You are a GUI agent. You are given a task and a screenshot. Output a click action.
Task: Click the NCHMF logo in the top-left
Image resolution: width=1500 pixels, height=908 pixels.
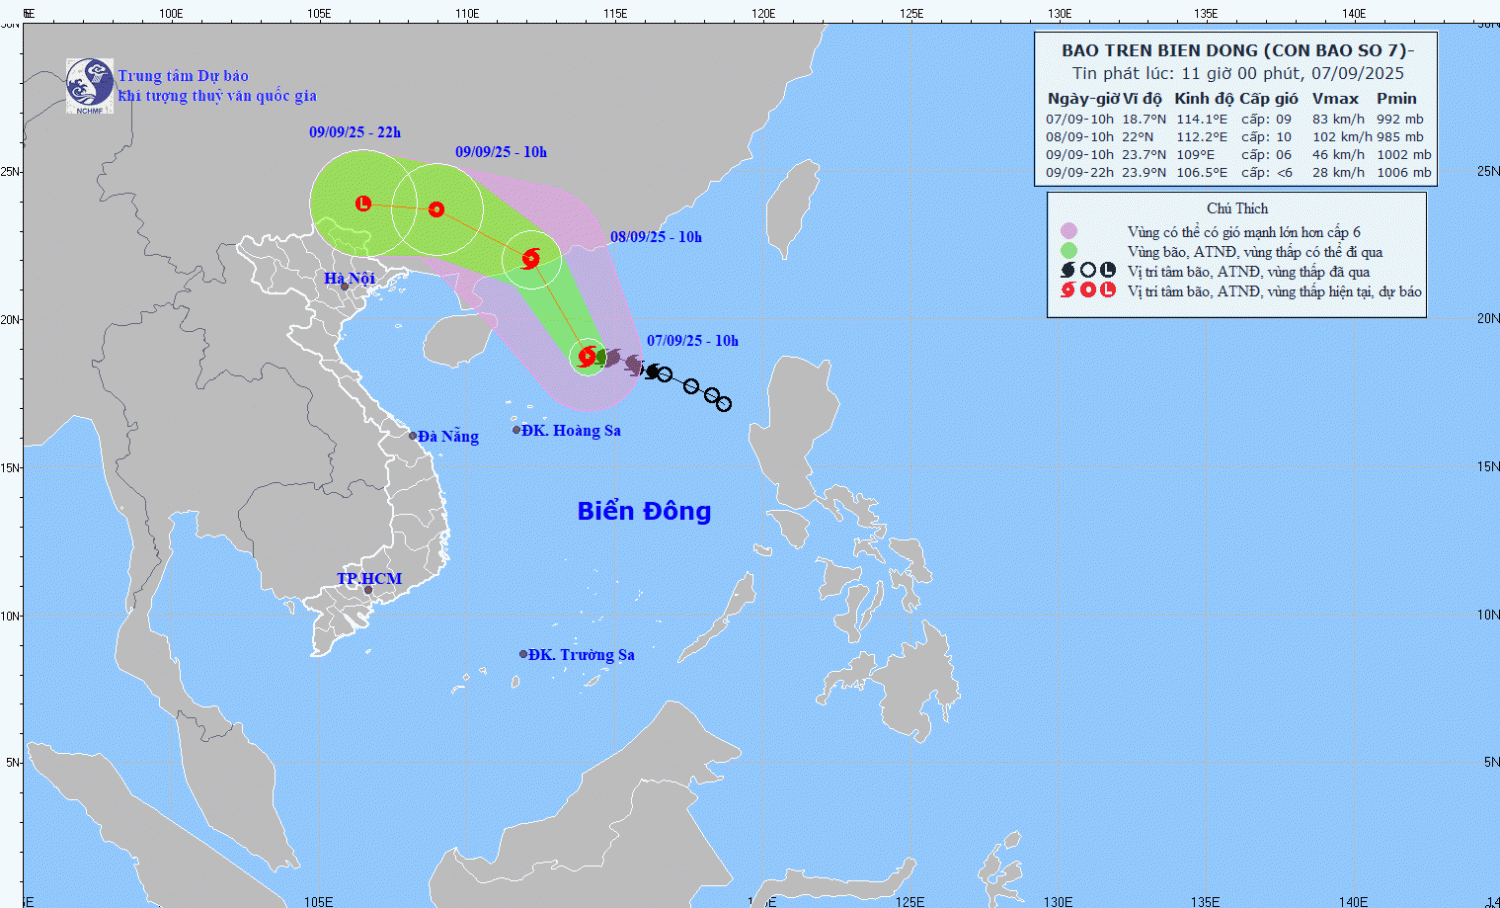click(x=89, y=85)
